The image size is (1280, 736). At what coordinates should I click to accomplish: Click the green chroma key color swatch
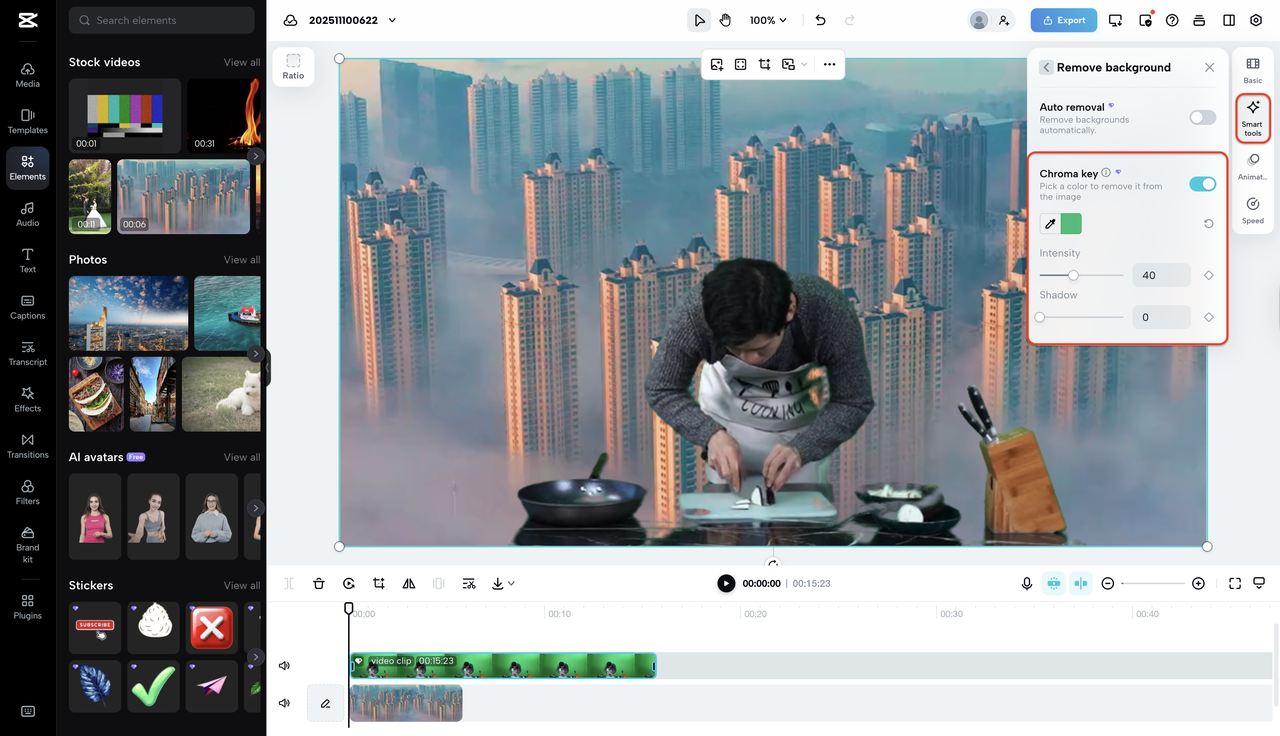click(1071, 223)
